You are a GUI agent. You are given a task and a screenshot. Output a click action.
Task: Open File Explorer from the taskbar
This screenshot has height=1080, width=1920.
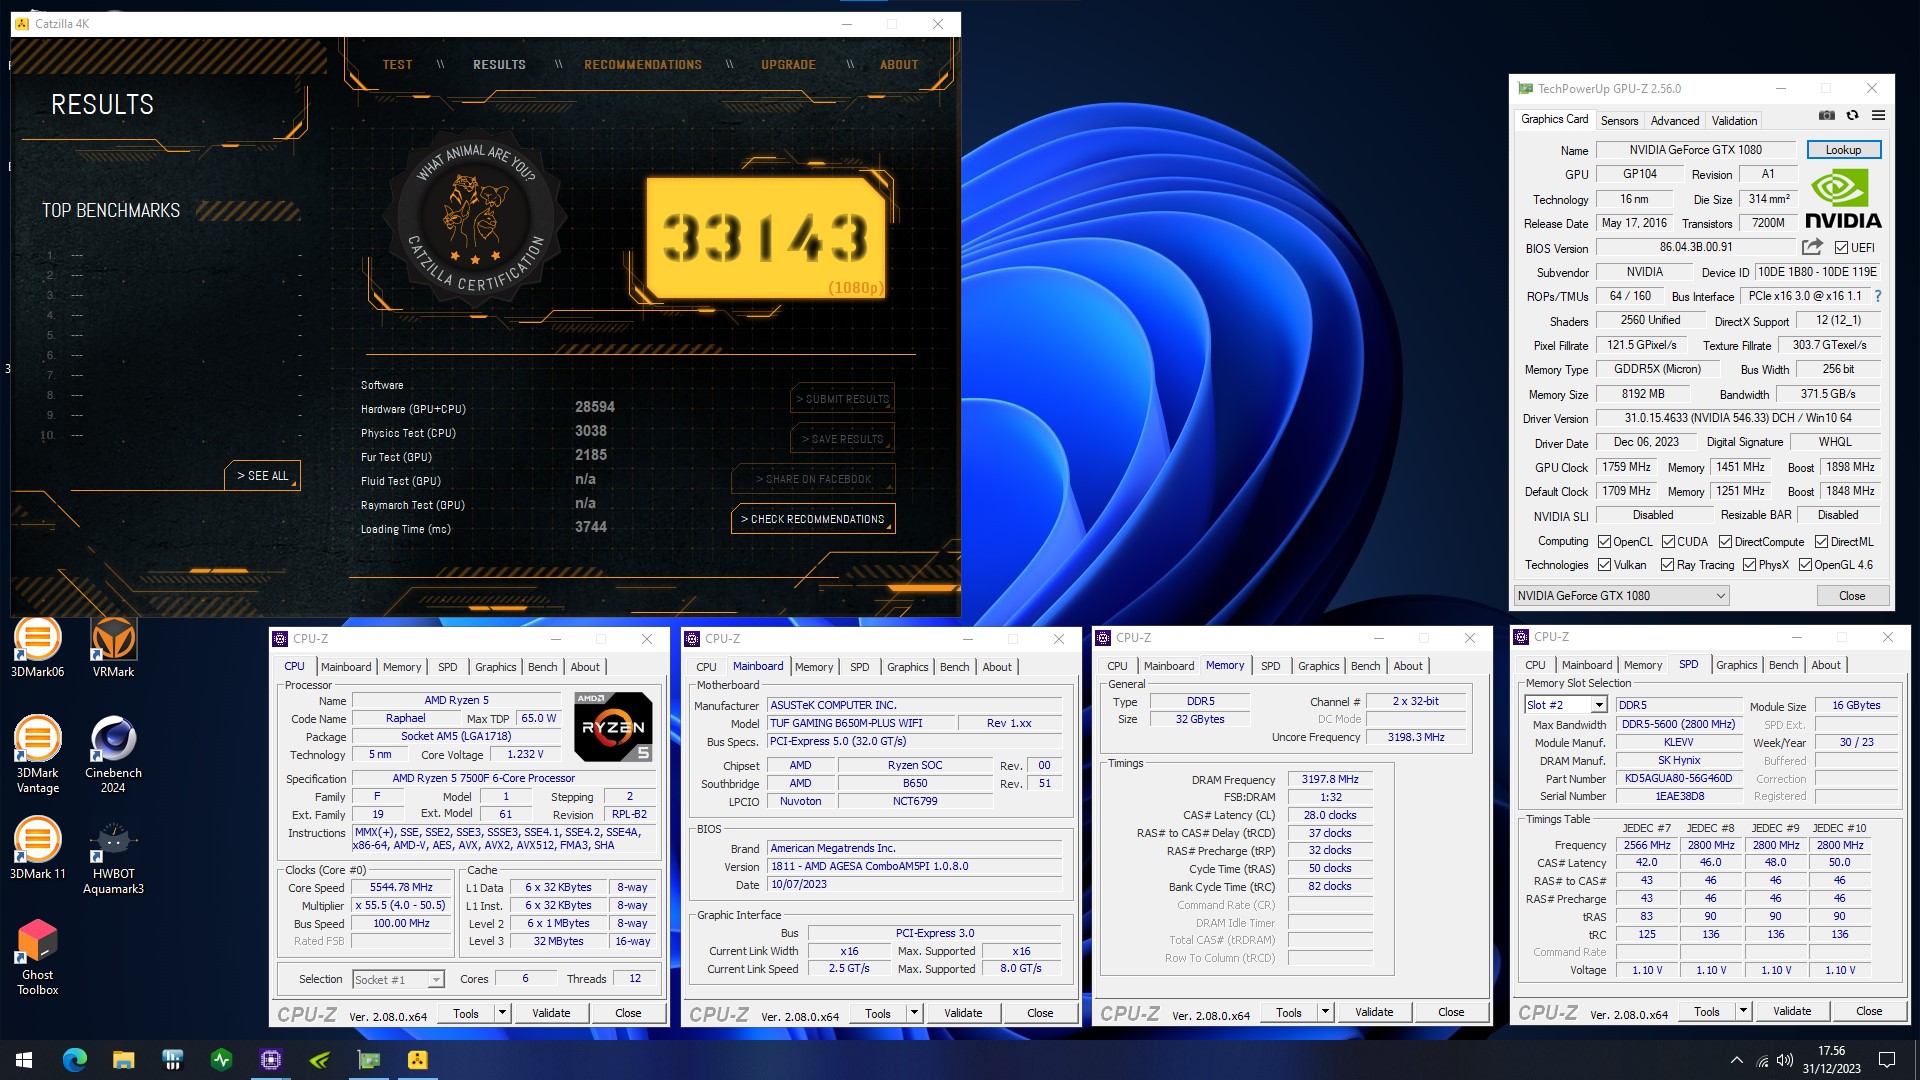[123, 1059]
